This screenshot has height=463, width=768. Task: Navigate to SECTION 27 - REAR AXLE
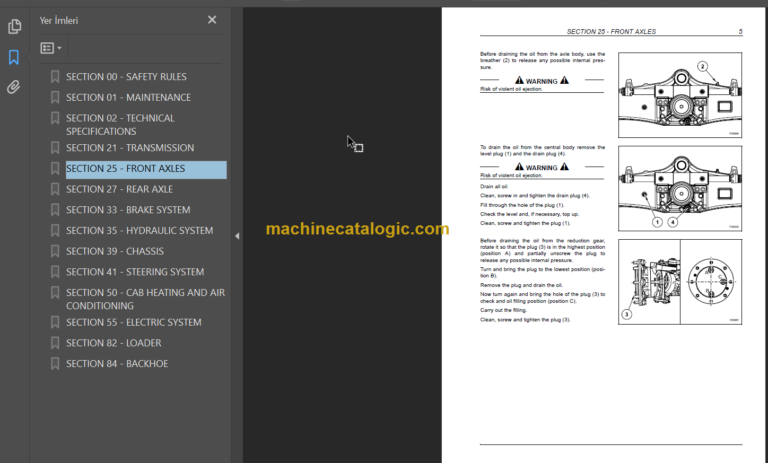click(120, 189)
